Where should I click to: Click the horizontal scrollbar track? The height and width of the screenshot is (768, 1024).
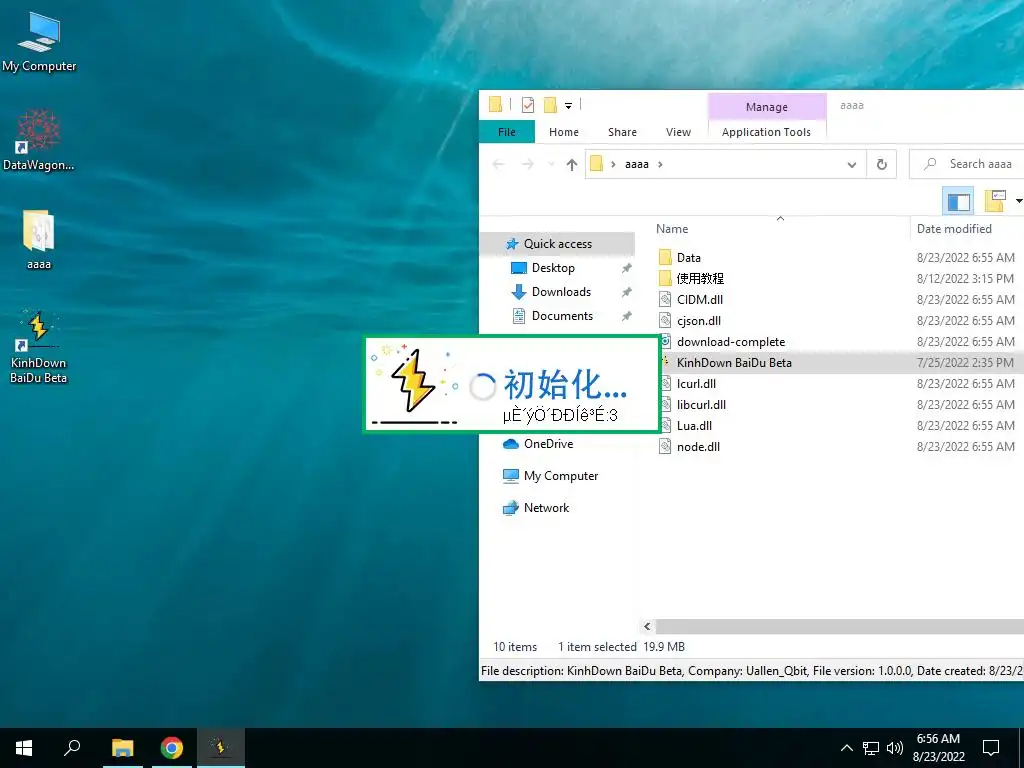839,627
